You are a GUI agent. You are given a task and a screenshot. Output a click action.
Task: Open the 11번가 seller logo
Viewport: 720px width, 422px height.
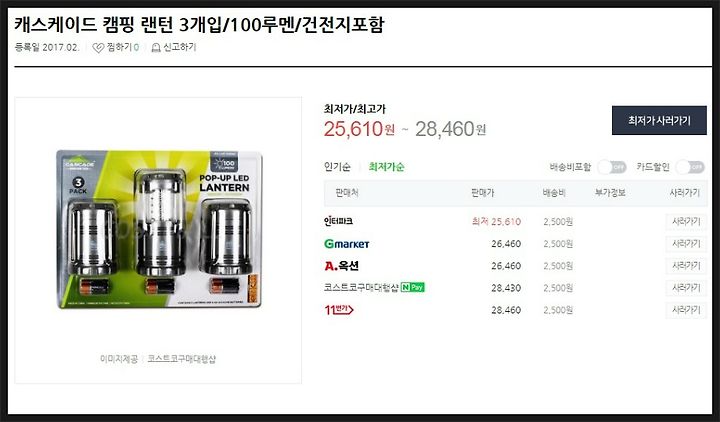(x=339, y=310)
